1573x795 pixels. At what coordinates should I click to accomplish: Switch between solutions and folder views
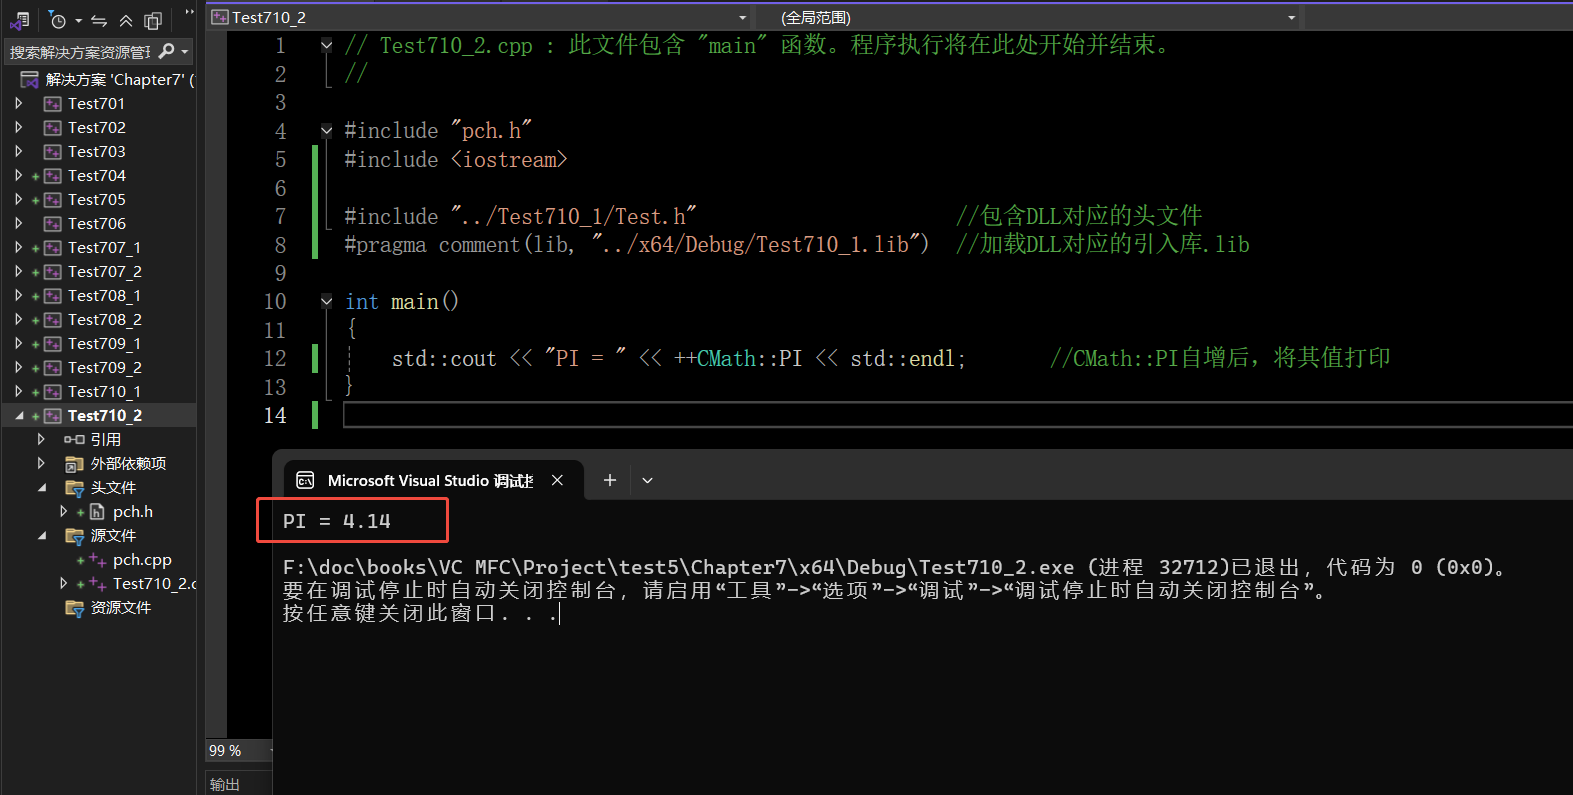[x=19, y=20]
